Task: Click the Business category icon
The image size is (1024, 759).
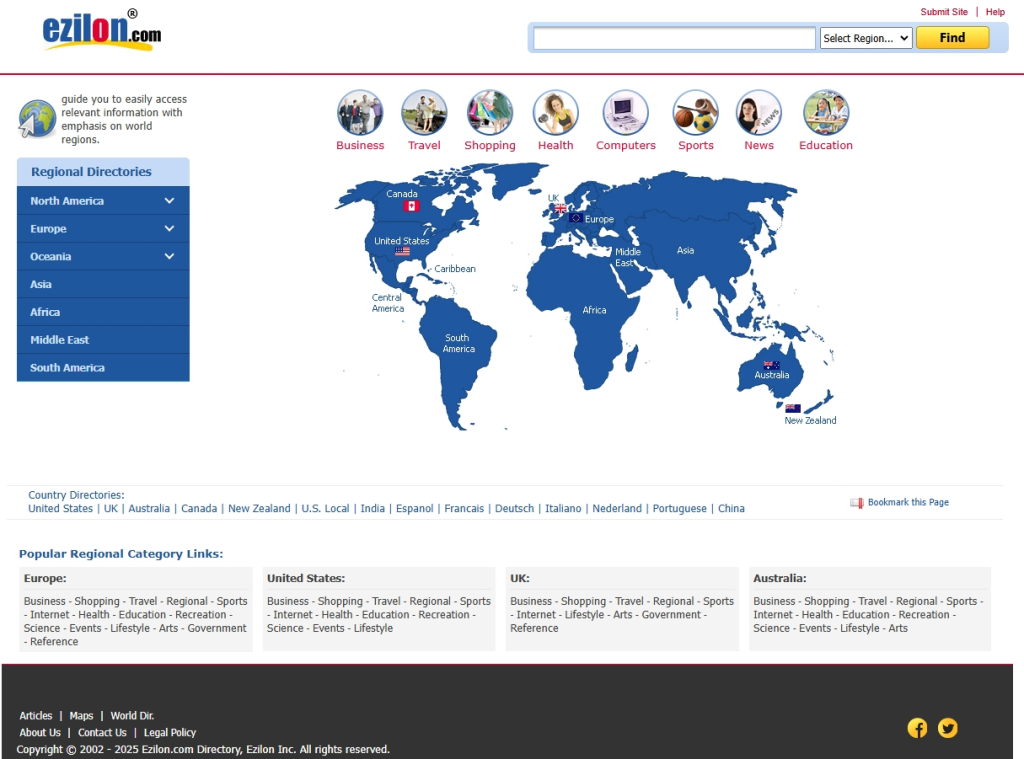Action: 360,113
